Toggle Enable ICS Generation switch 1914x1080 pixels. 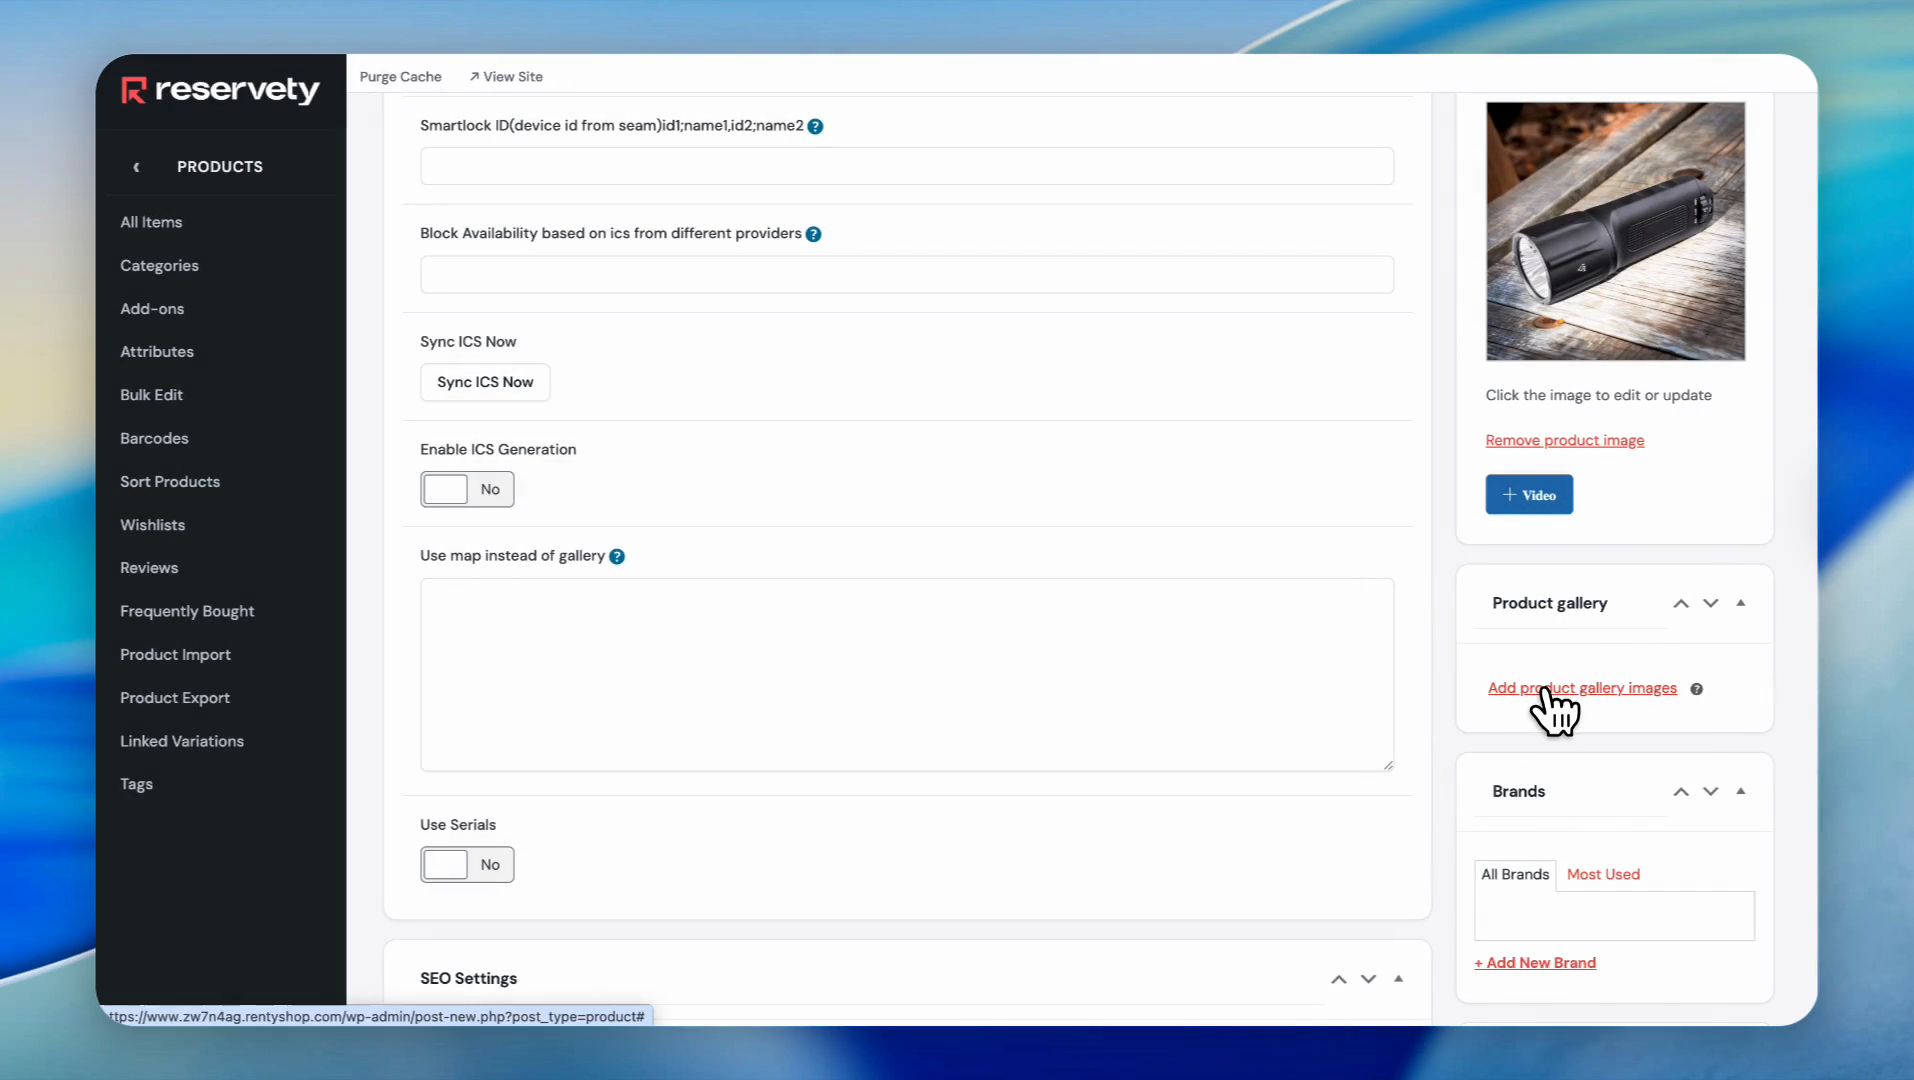click(467, 489)
